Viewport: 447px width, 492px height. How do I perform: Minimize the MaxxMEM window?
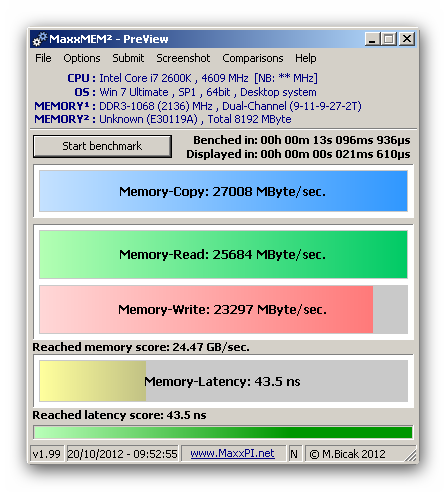(372, 39)
